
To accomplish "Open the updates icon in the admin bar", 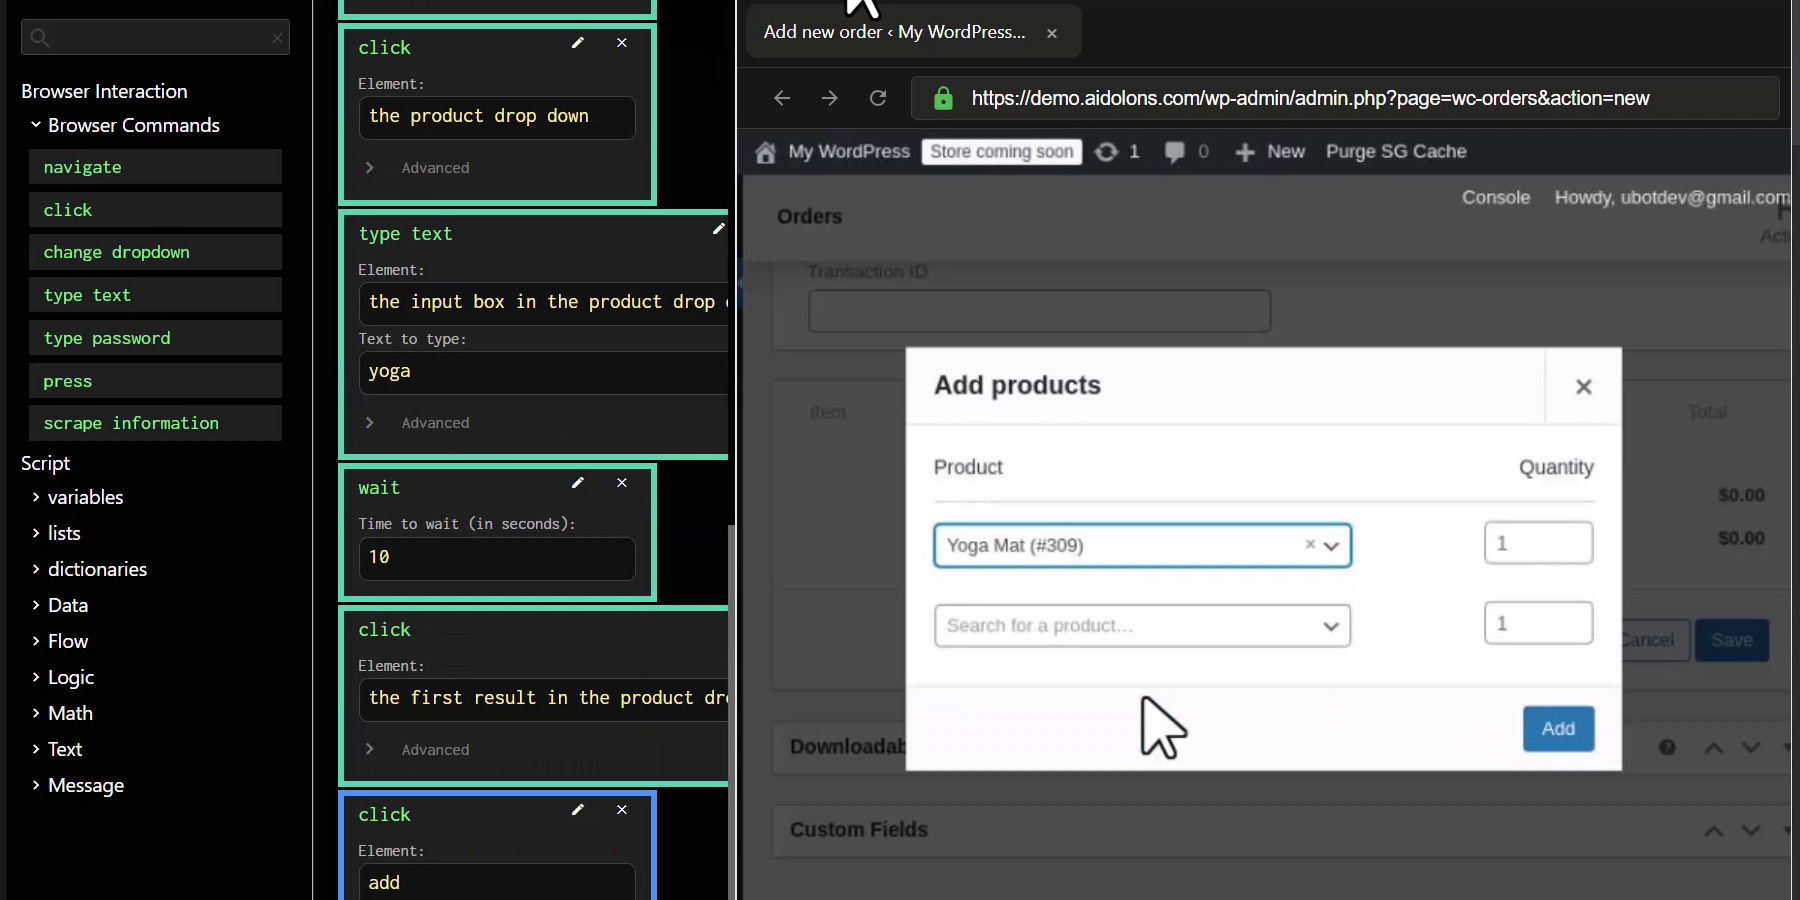I will pos(1106,151).
